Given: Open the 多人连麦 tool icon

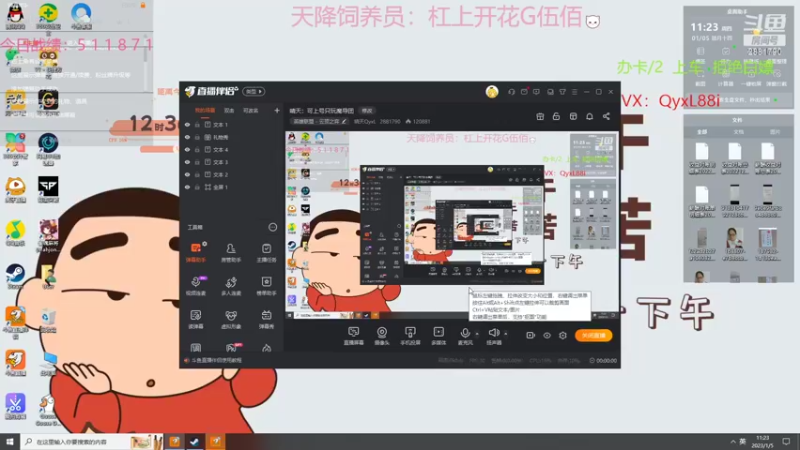Looking at the screenshot, I should [231, 286].
